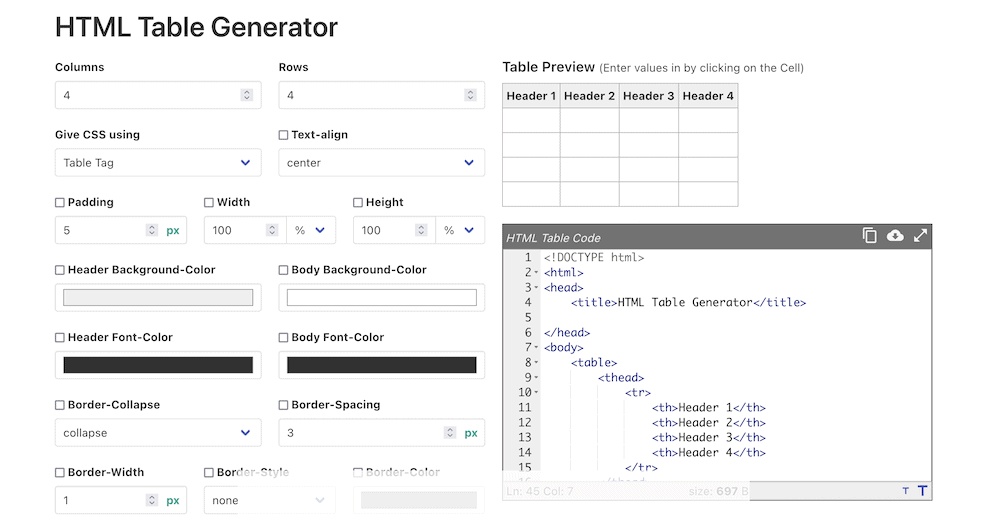1000x525 pixels.
Task: Place cursor on th Header 3 code line
Action: click(709, 438)
